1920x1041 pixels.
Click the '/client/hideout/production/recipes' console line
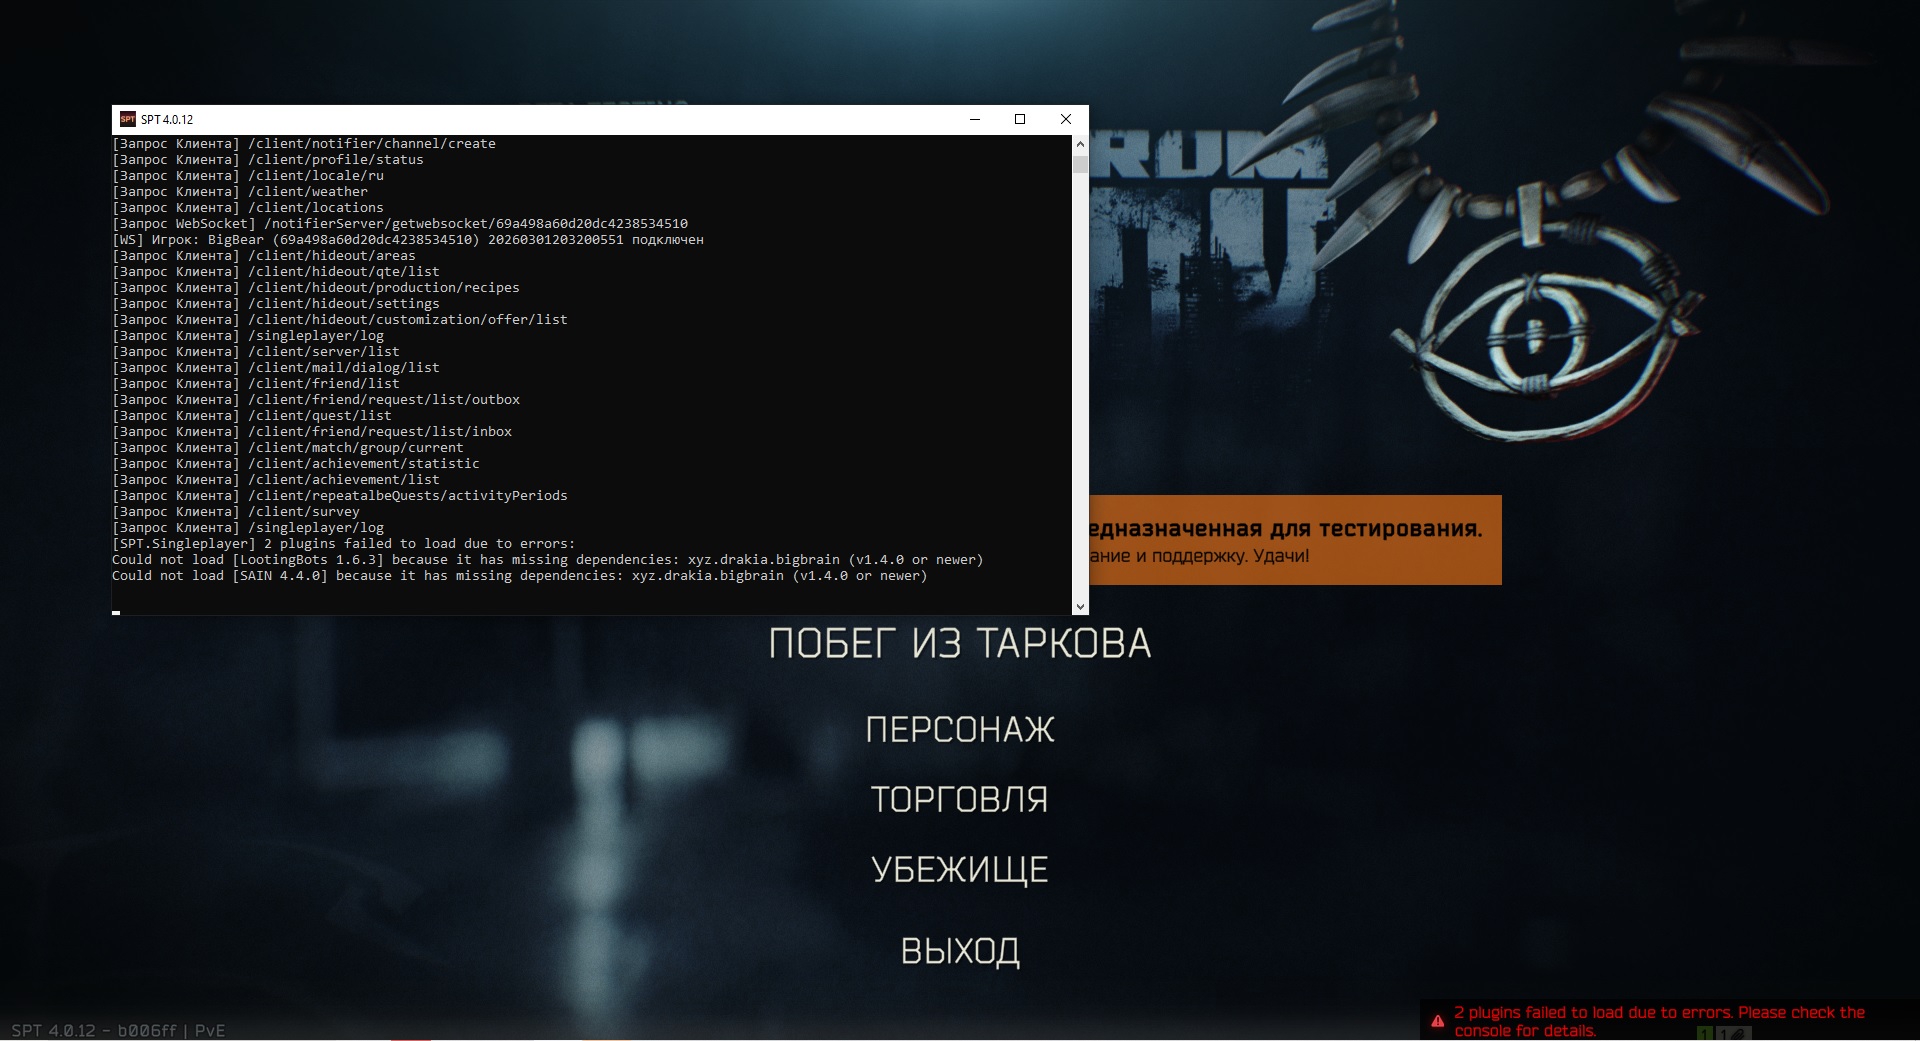[x=316, y=288]
